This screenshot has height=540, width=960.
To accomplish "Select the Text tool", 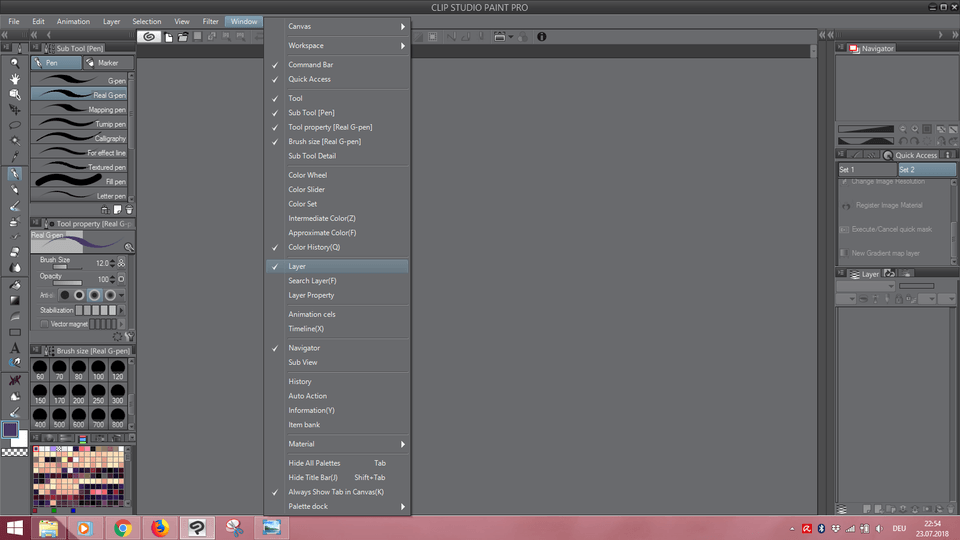I will point(15,348).
